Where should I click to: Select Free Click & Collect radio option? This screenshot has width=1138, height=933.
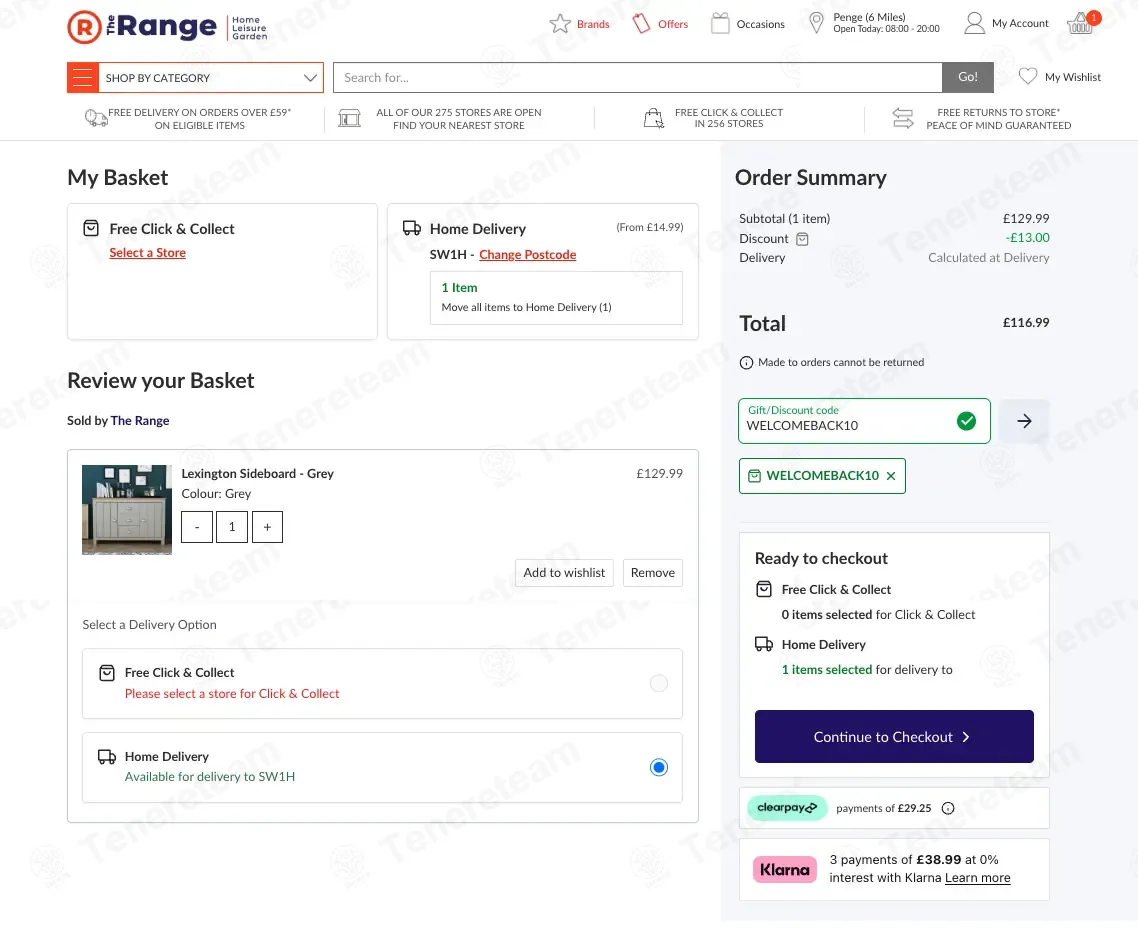[658, 683]
